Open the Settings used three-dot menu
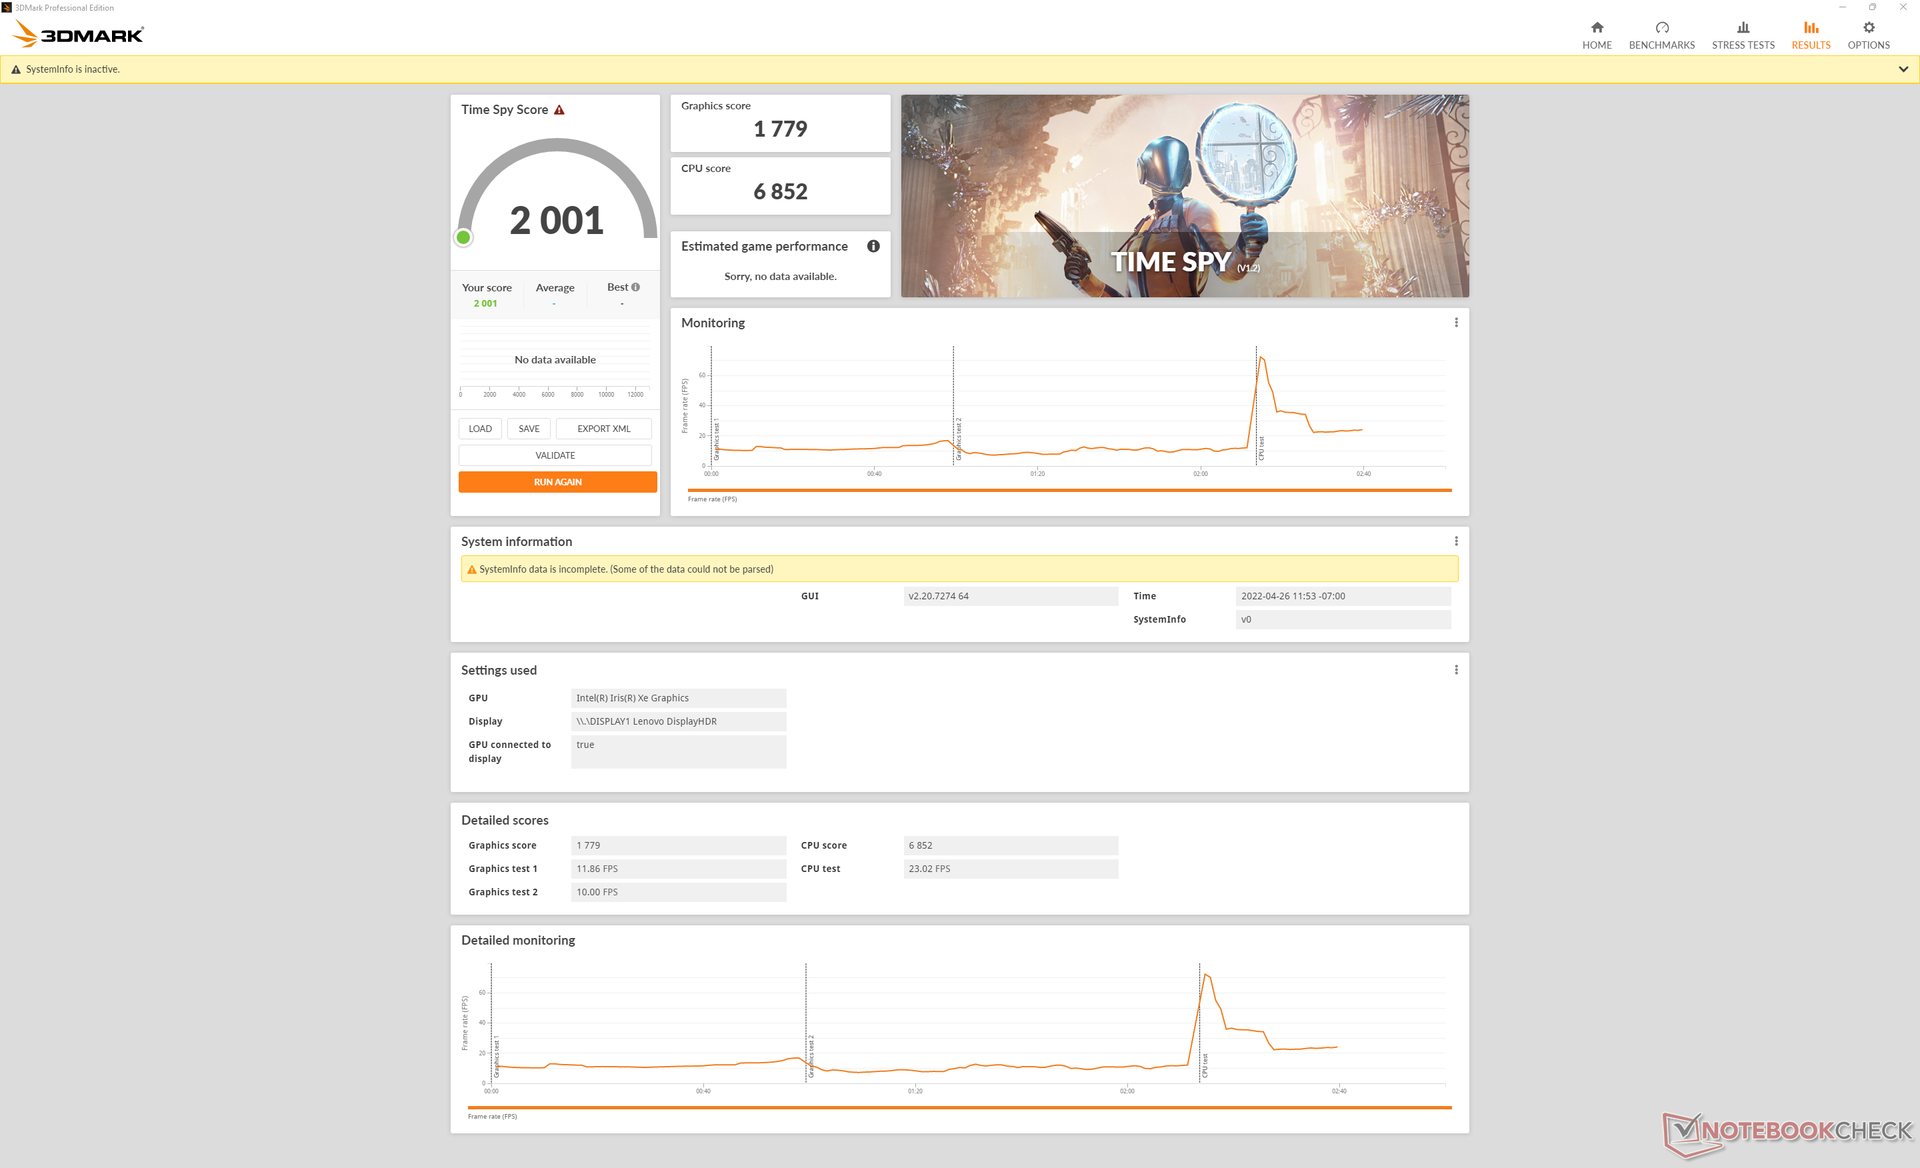Screen dimensions: 1920x1168 1455,670
